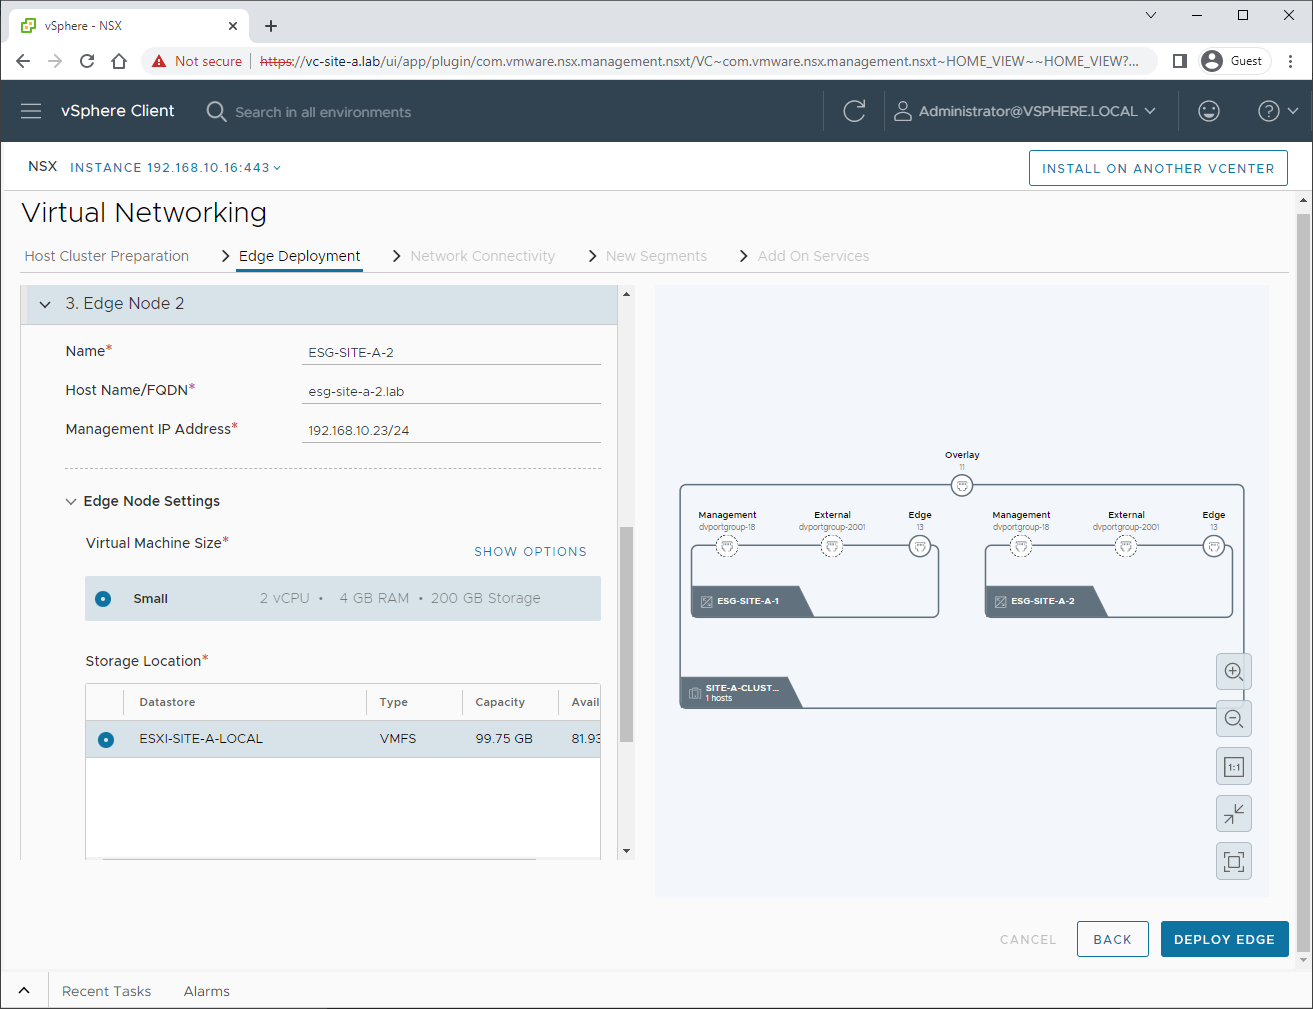Viewport: 1313px width, 1009px height.
Task: Open the NSX instance 192.168.10.16:443 dropdown
Action: tap(175, 167)
